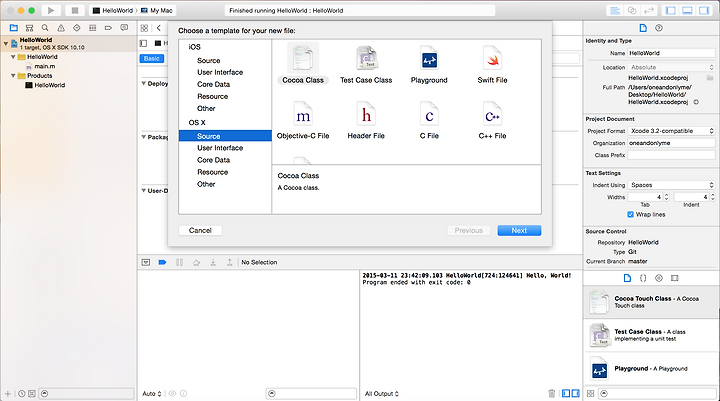Edit the Organization field
The image size is (720, 401).
[x=671, y=143]
